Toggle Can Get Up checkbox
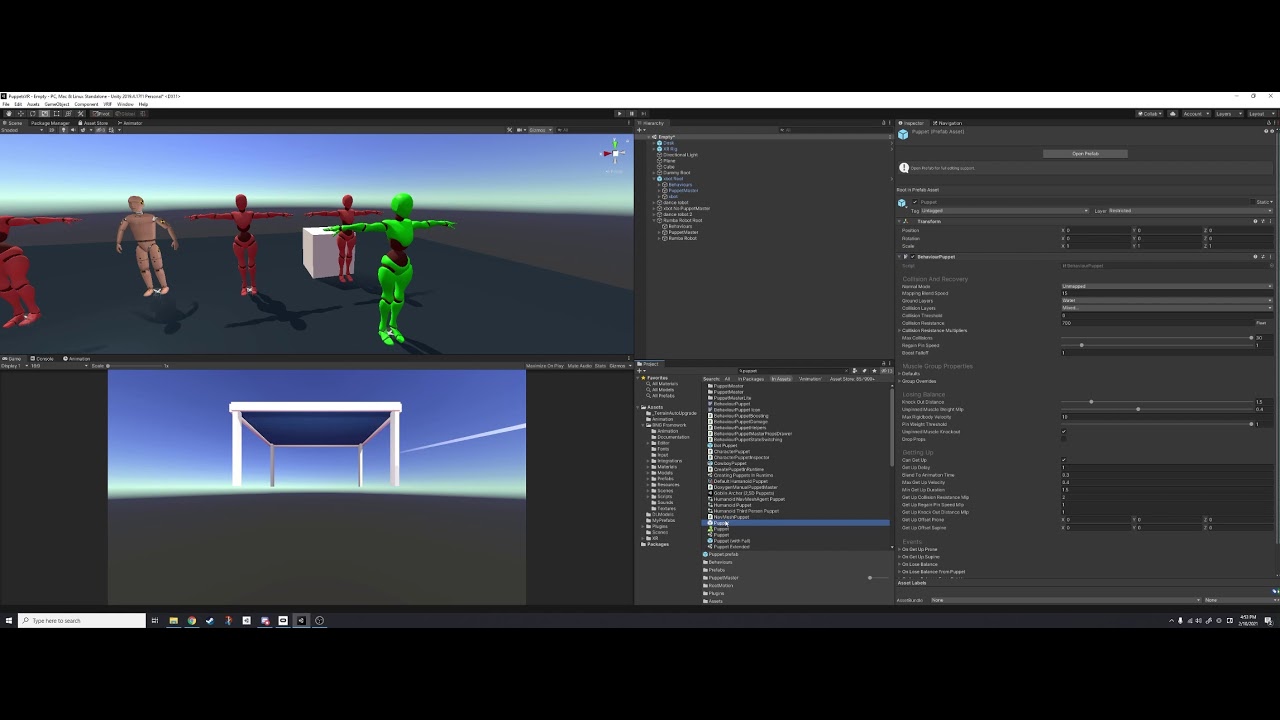The width and height of the screenshot is (1280, 720). point(1064,460)
